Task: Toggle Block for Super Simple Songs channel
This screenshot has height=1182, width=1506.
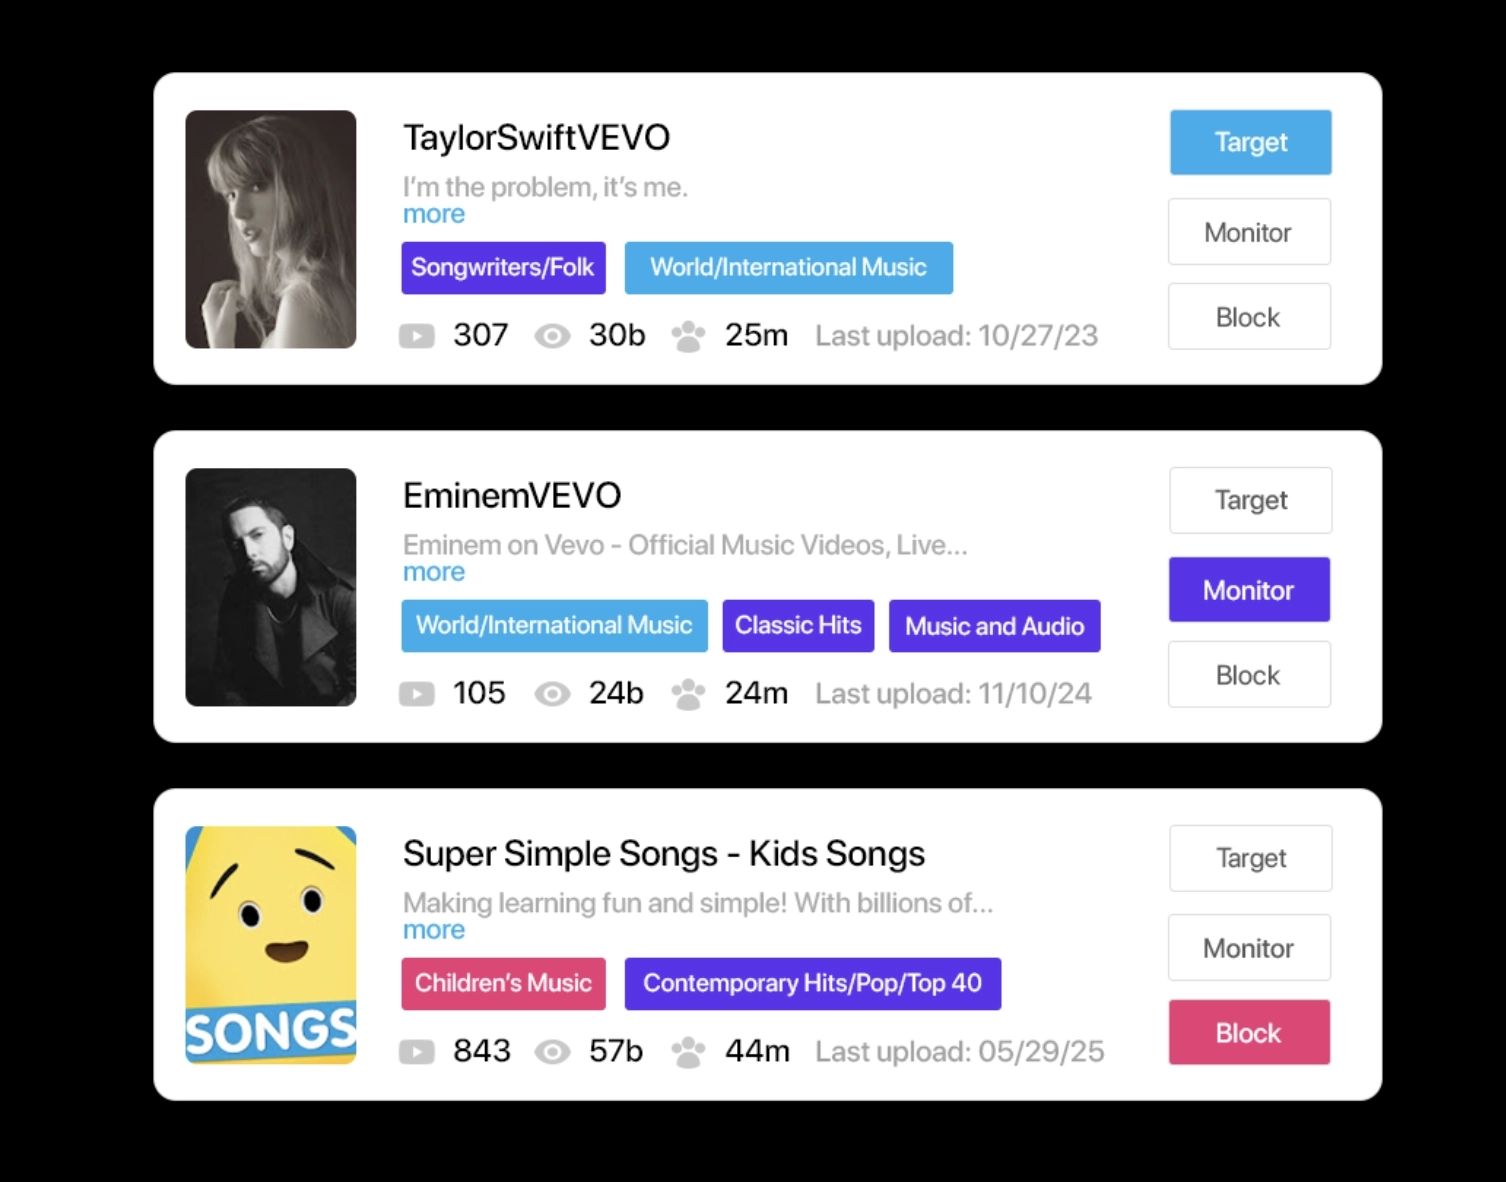Action: [x=1249, y=1033]
